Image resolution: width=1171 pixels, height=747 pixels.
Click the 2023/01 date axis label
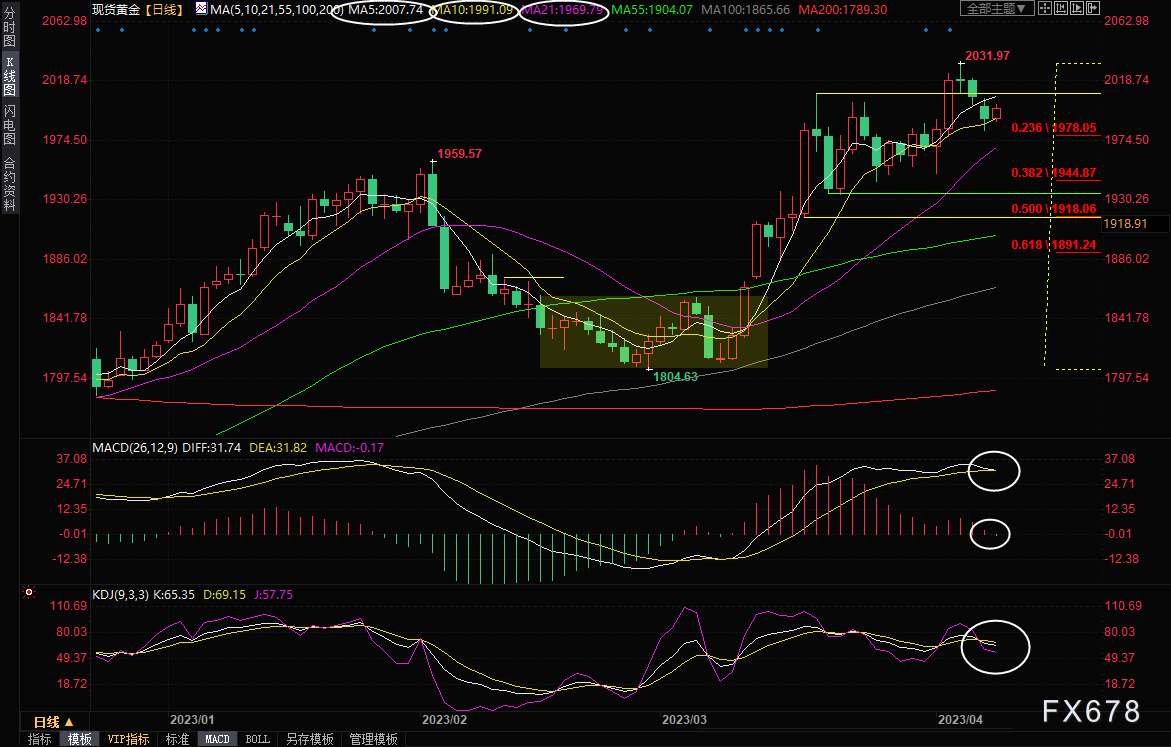[x=192, y=719]
